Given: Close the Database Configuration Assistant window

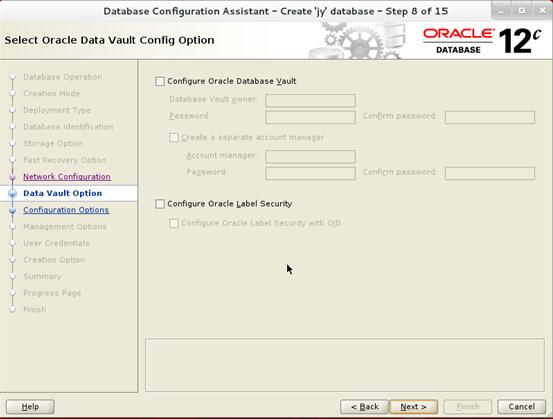Looking at the screenshot, I should 542,11.
